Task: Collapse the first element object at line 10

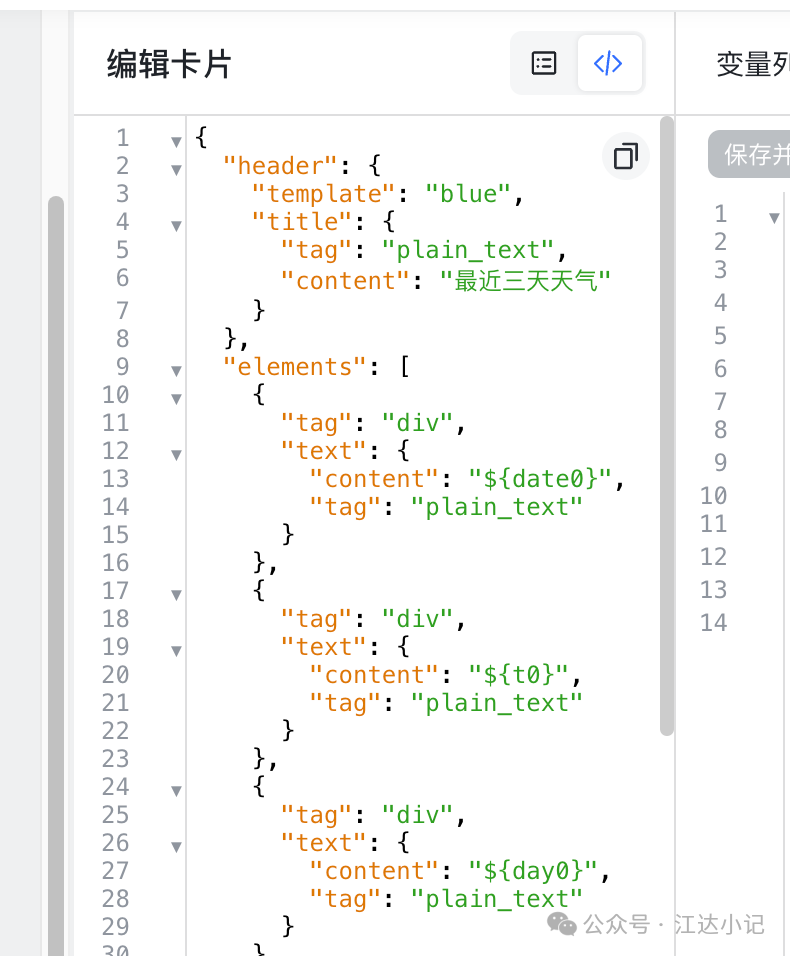Action: pyautogui.click(x=176, y=399)
